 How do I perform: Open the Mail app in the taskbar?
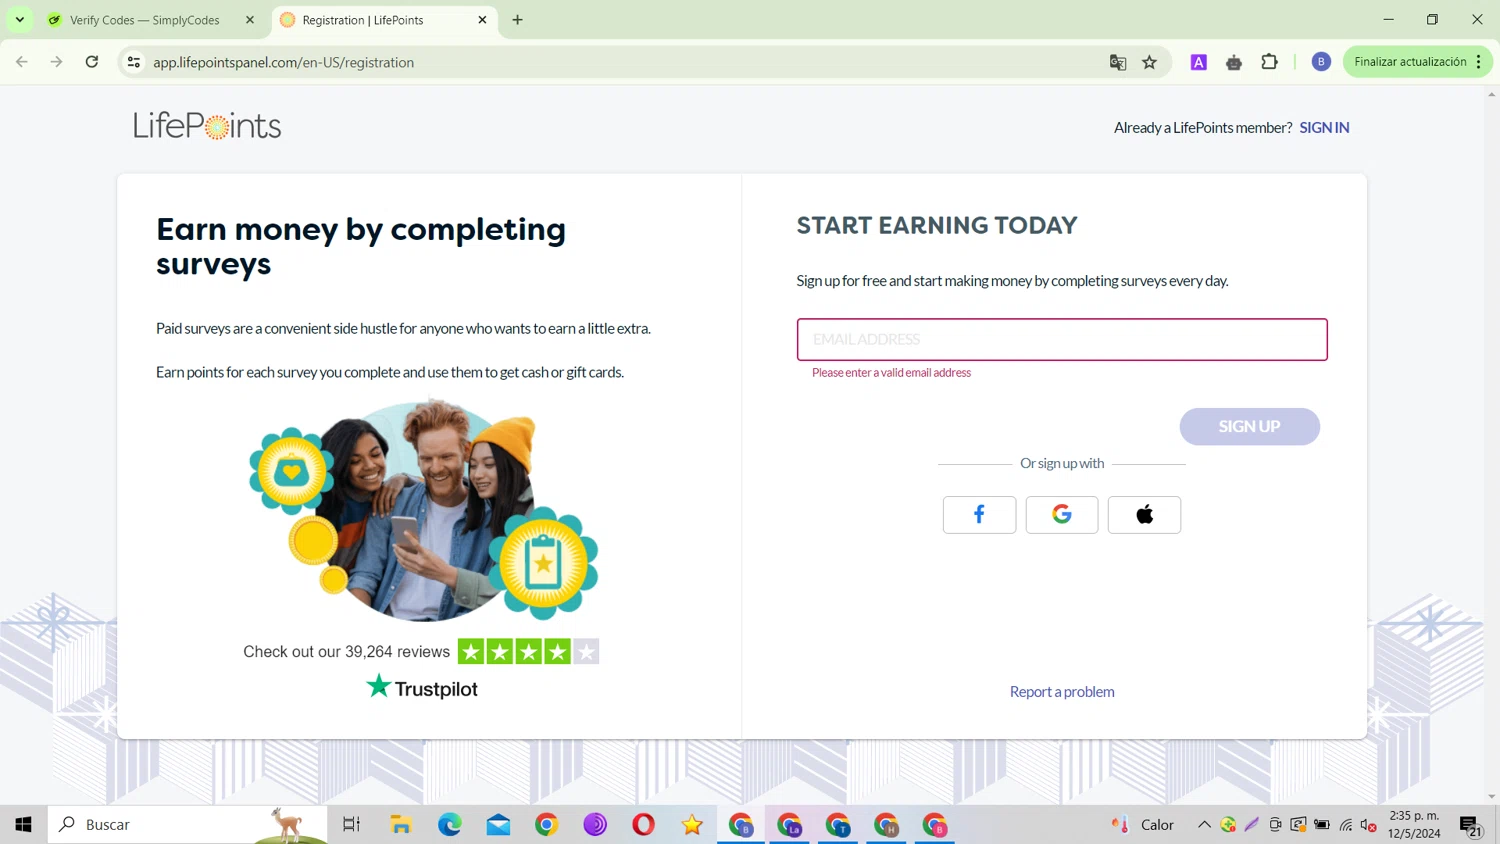[498, 825]
